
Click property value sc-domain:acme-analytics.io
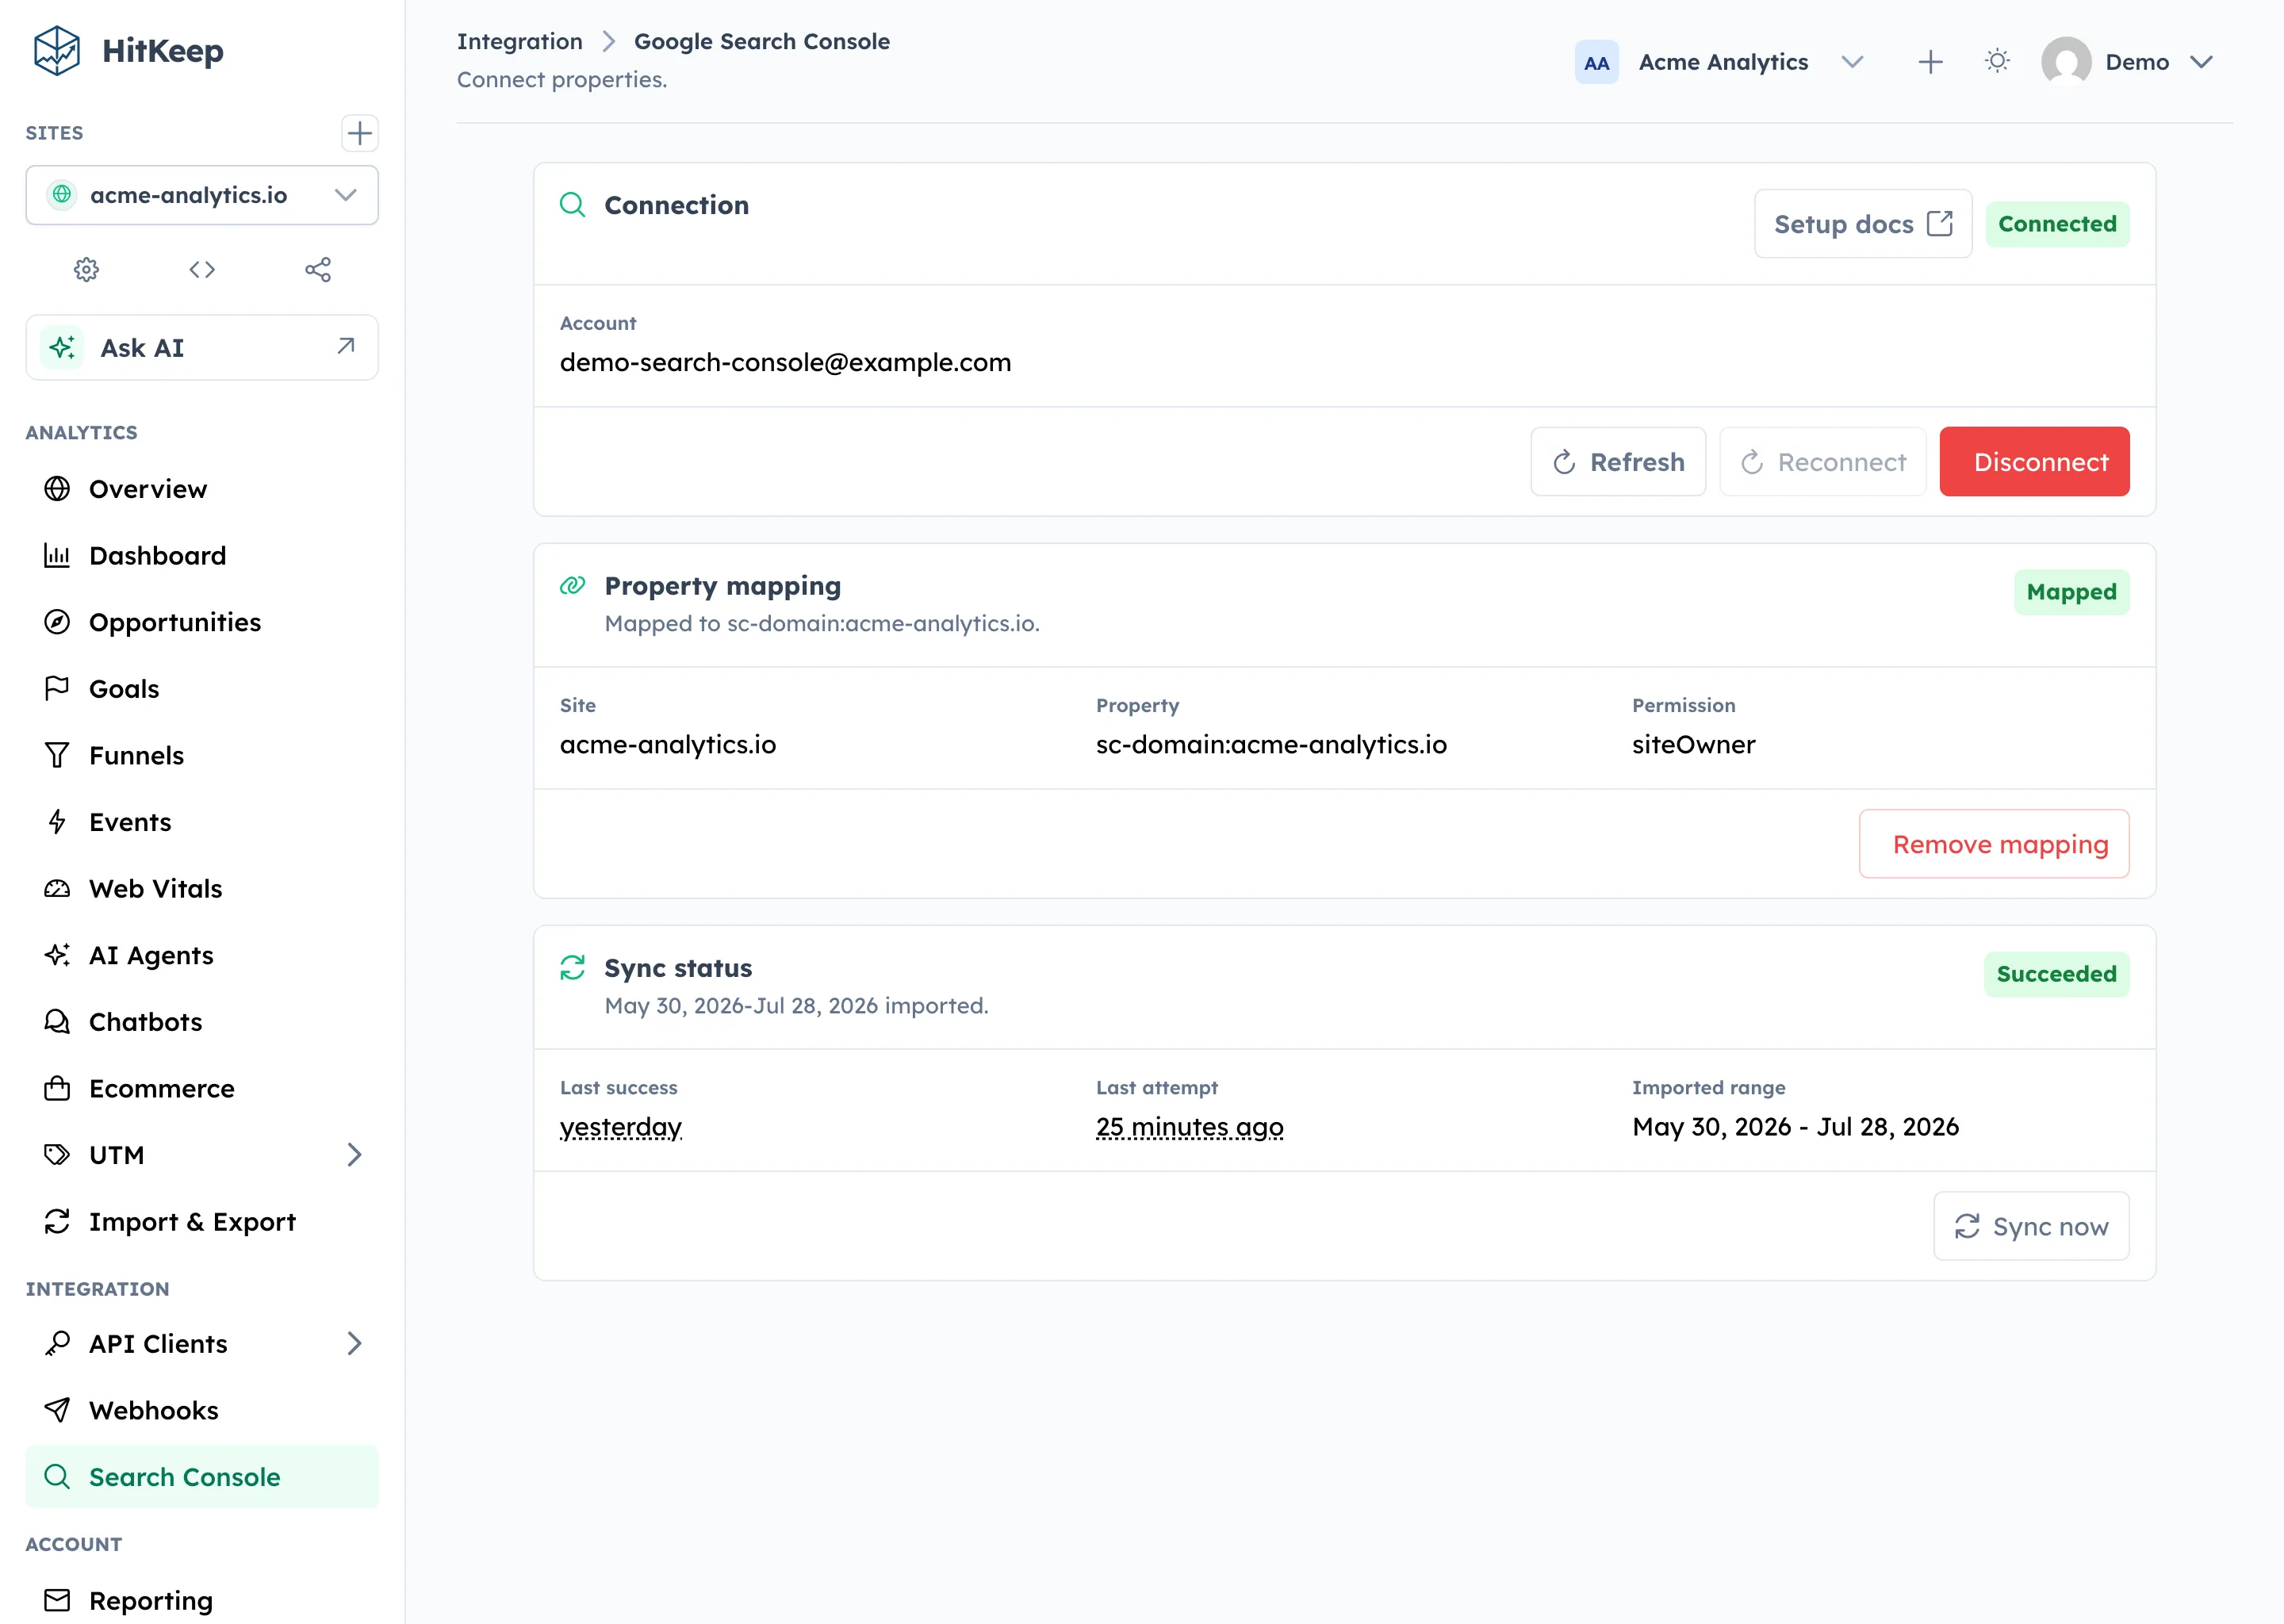click(1271, 744)
